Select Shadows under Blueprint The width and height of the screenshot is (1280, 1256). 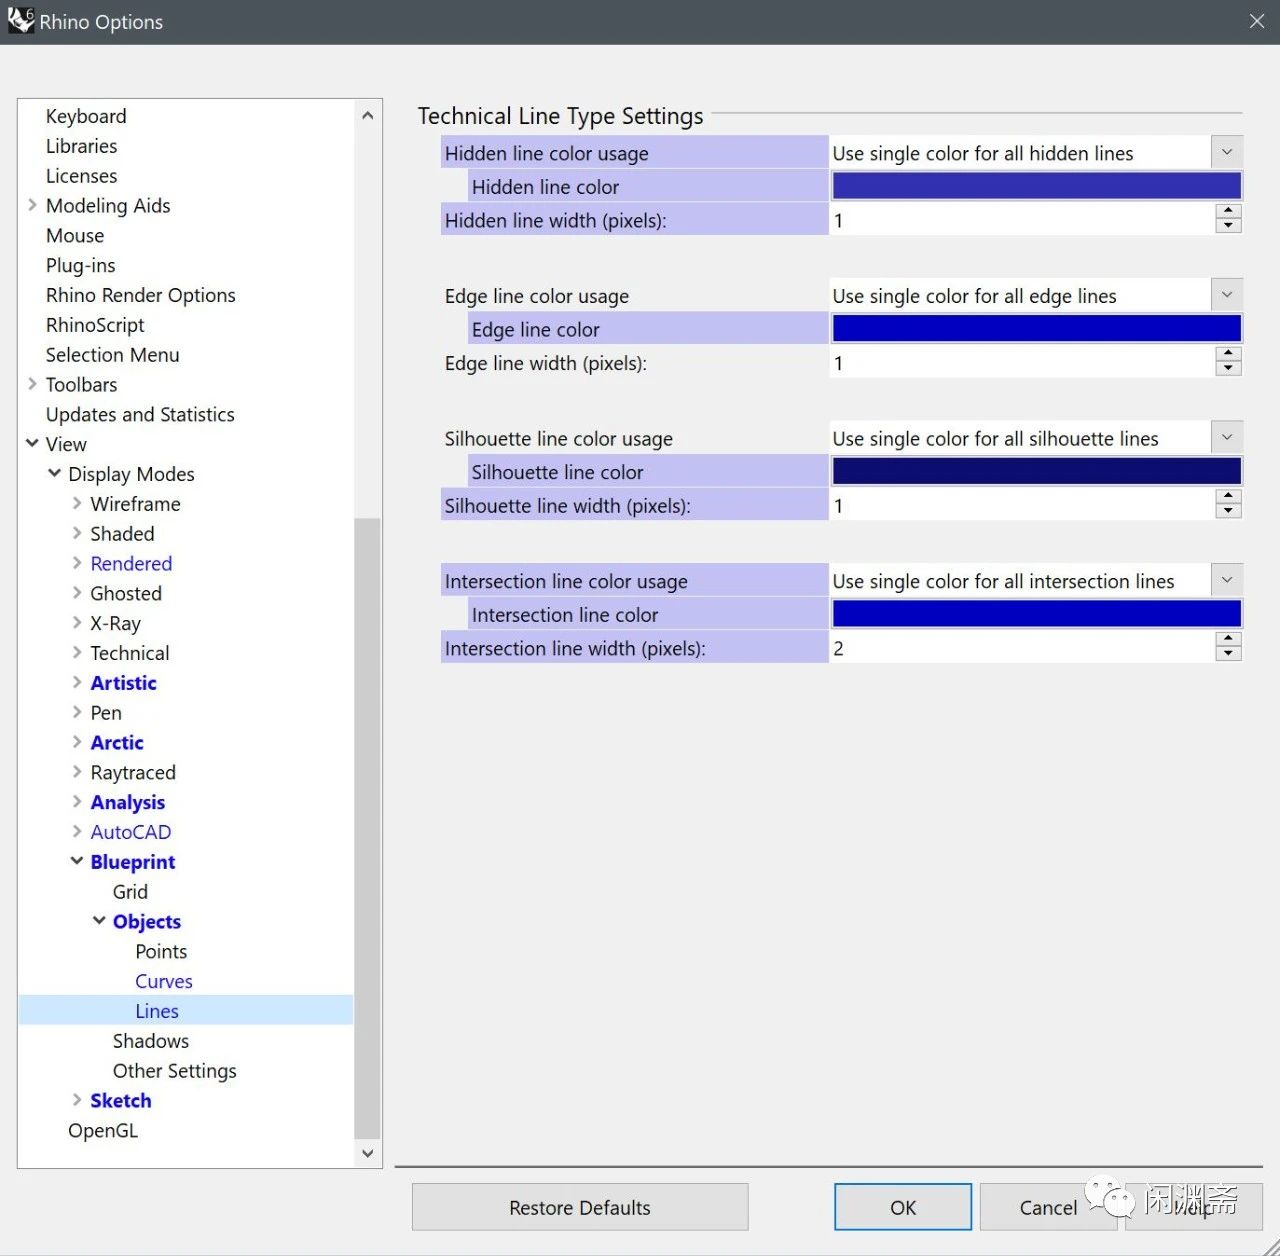pyautogui.click(x=151, y=1041)
